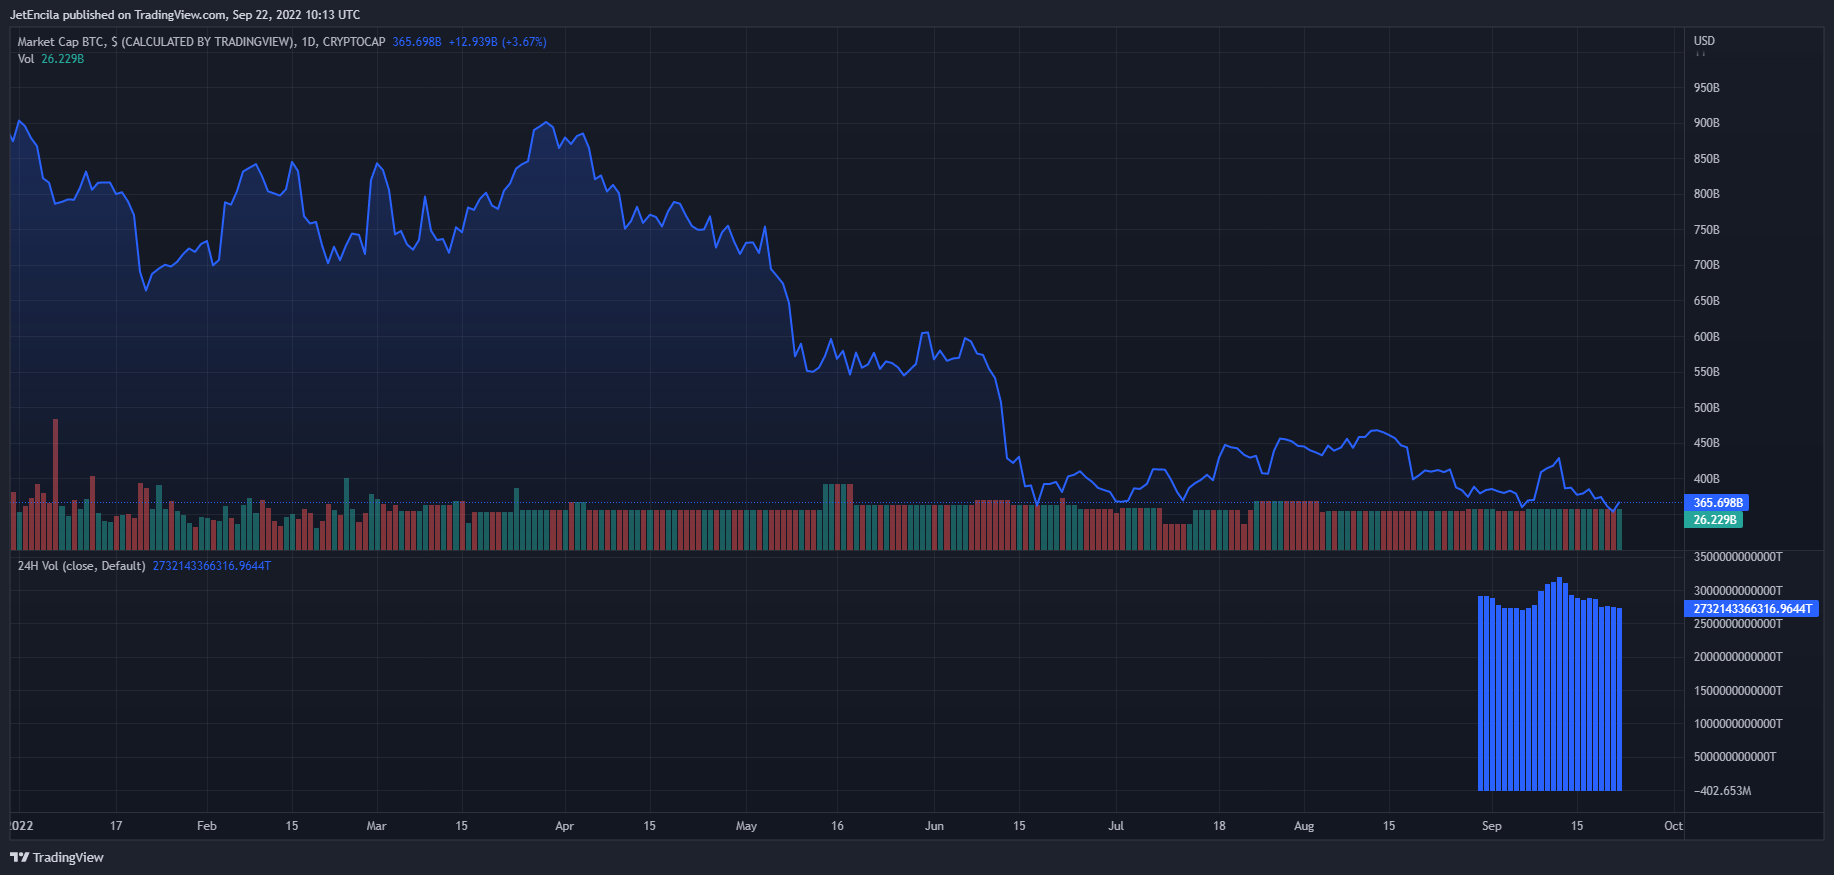Image resolution: width=1834 pixels, height=875 pixels.
Task: Click the 500B price axis label
Action: coord(1706,408)
